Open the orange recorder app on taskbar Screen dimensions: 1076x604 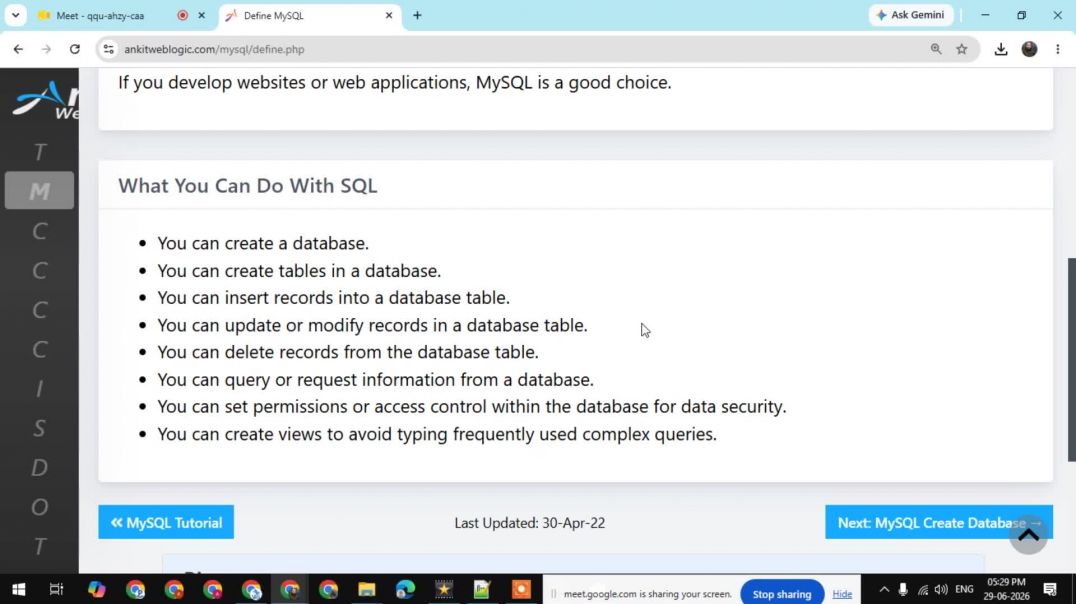[521, 590]
